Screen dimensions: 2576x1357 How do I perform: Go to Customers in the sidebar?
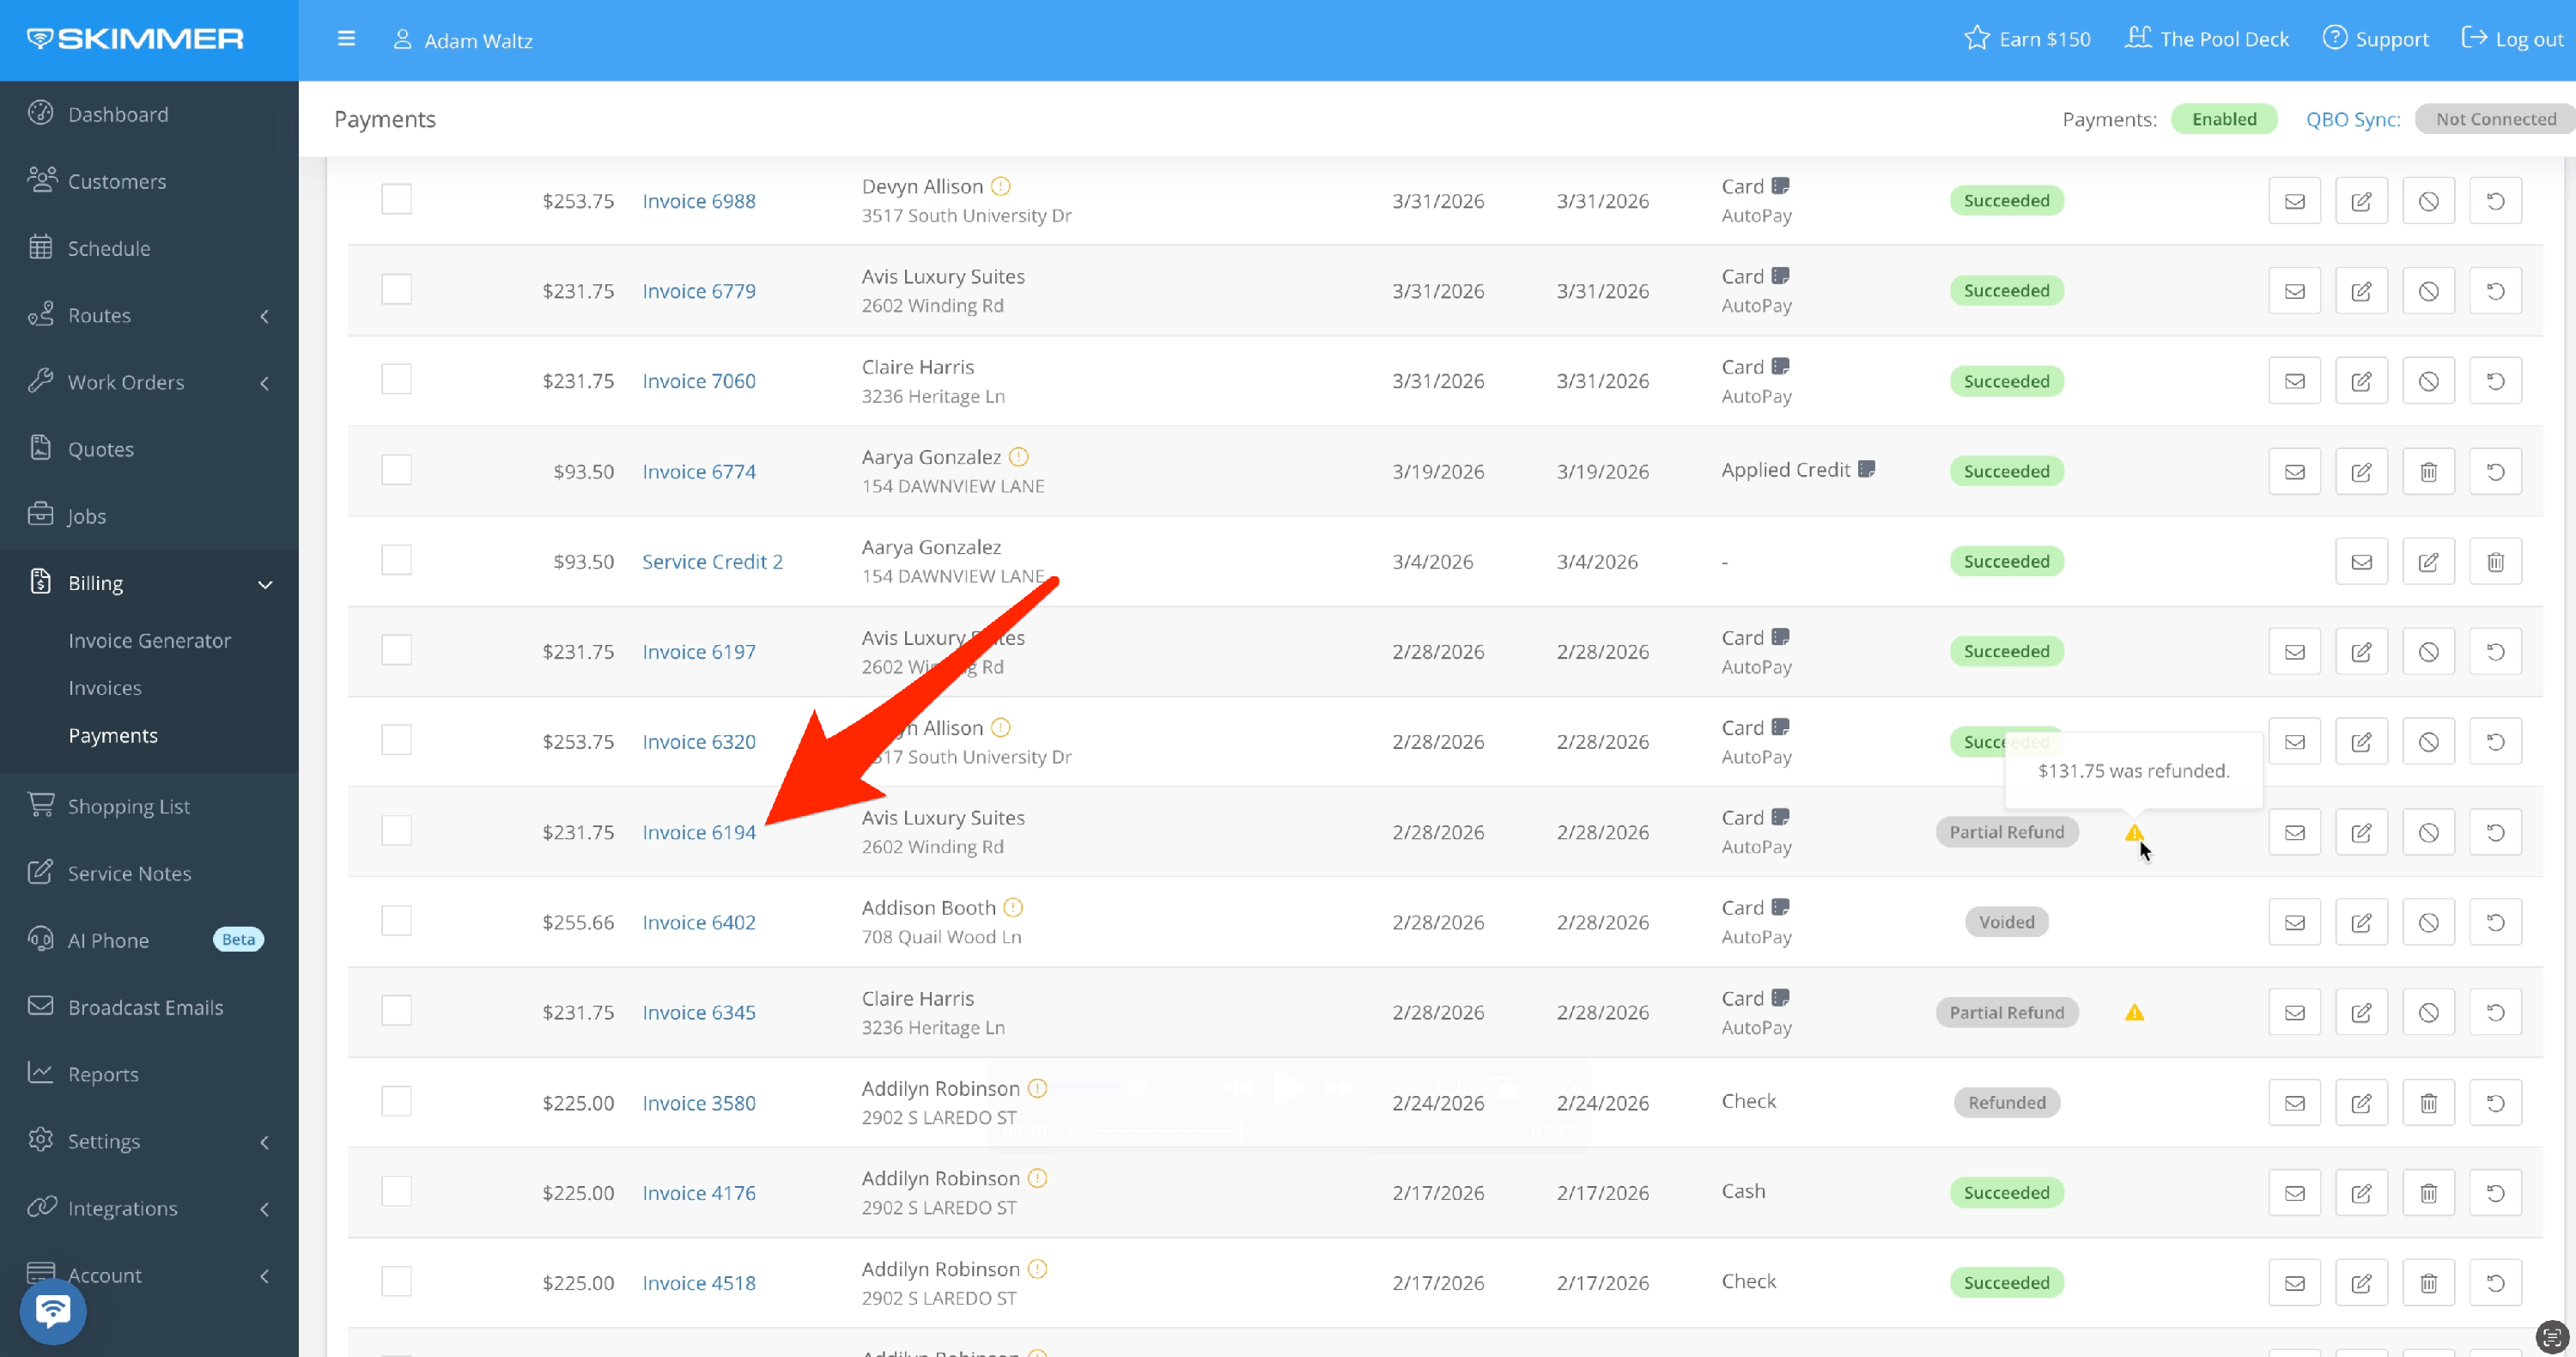[117, 181]
